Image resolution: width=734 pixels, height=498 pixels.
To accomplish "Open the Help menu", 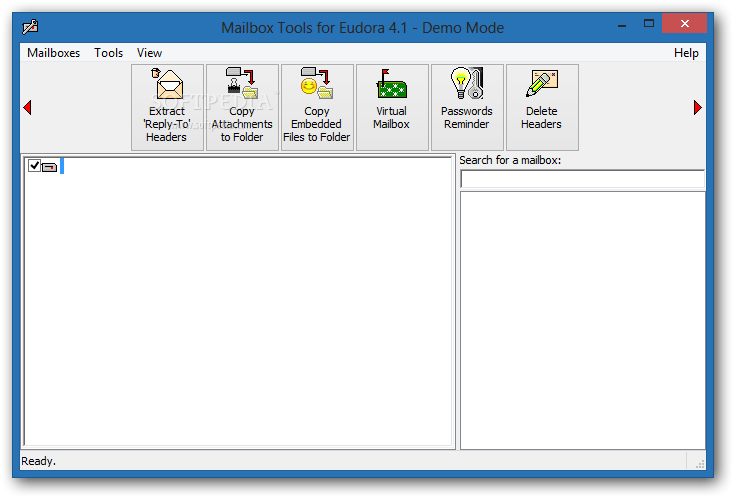I will 686,53.
